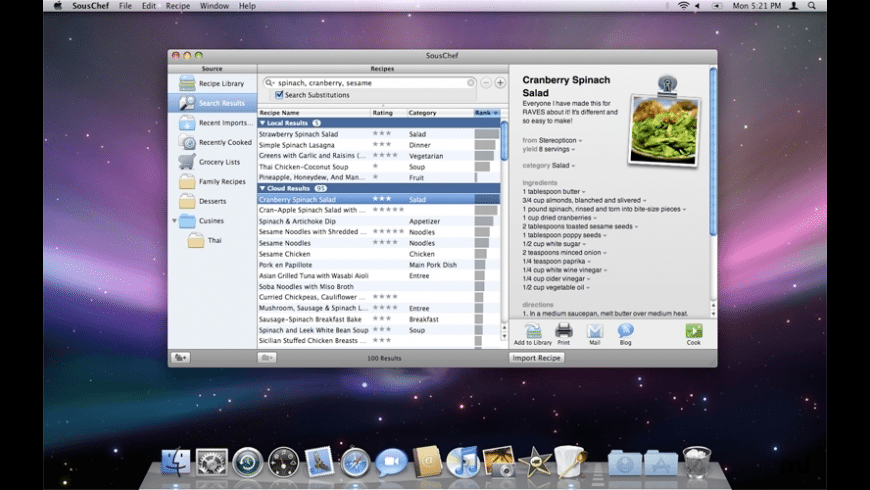Open the Spotlight search in menu bar
This screenshot has width=870, height=490.
click(x=813, y=6)
